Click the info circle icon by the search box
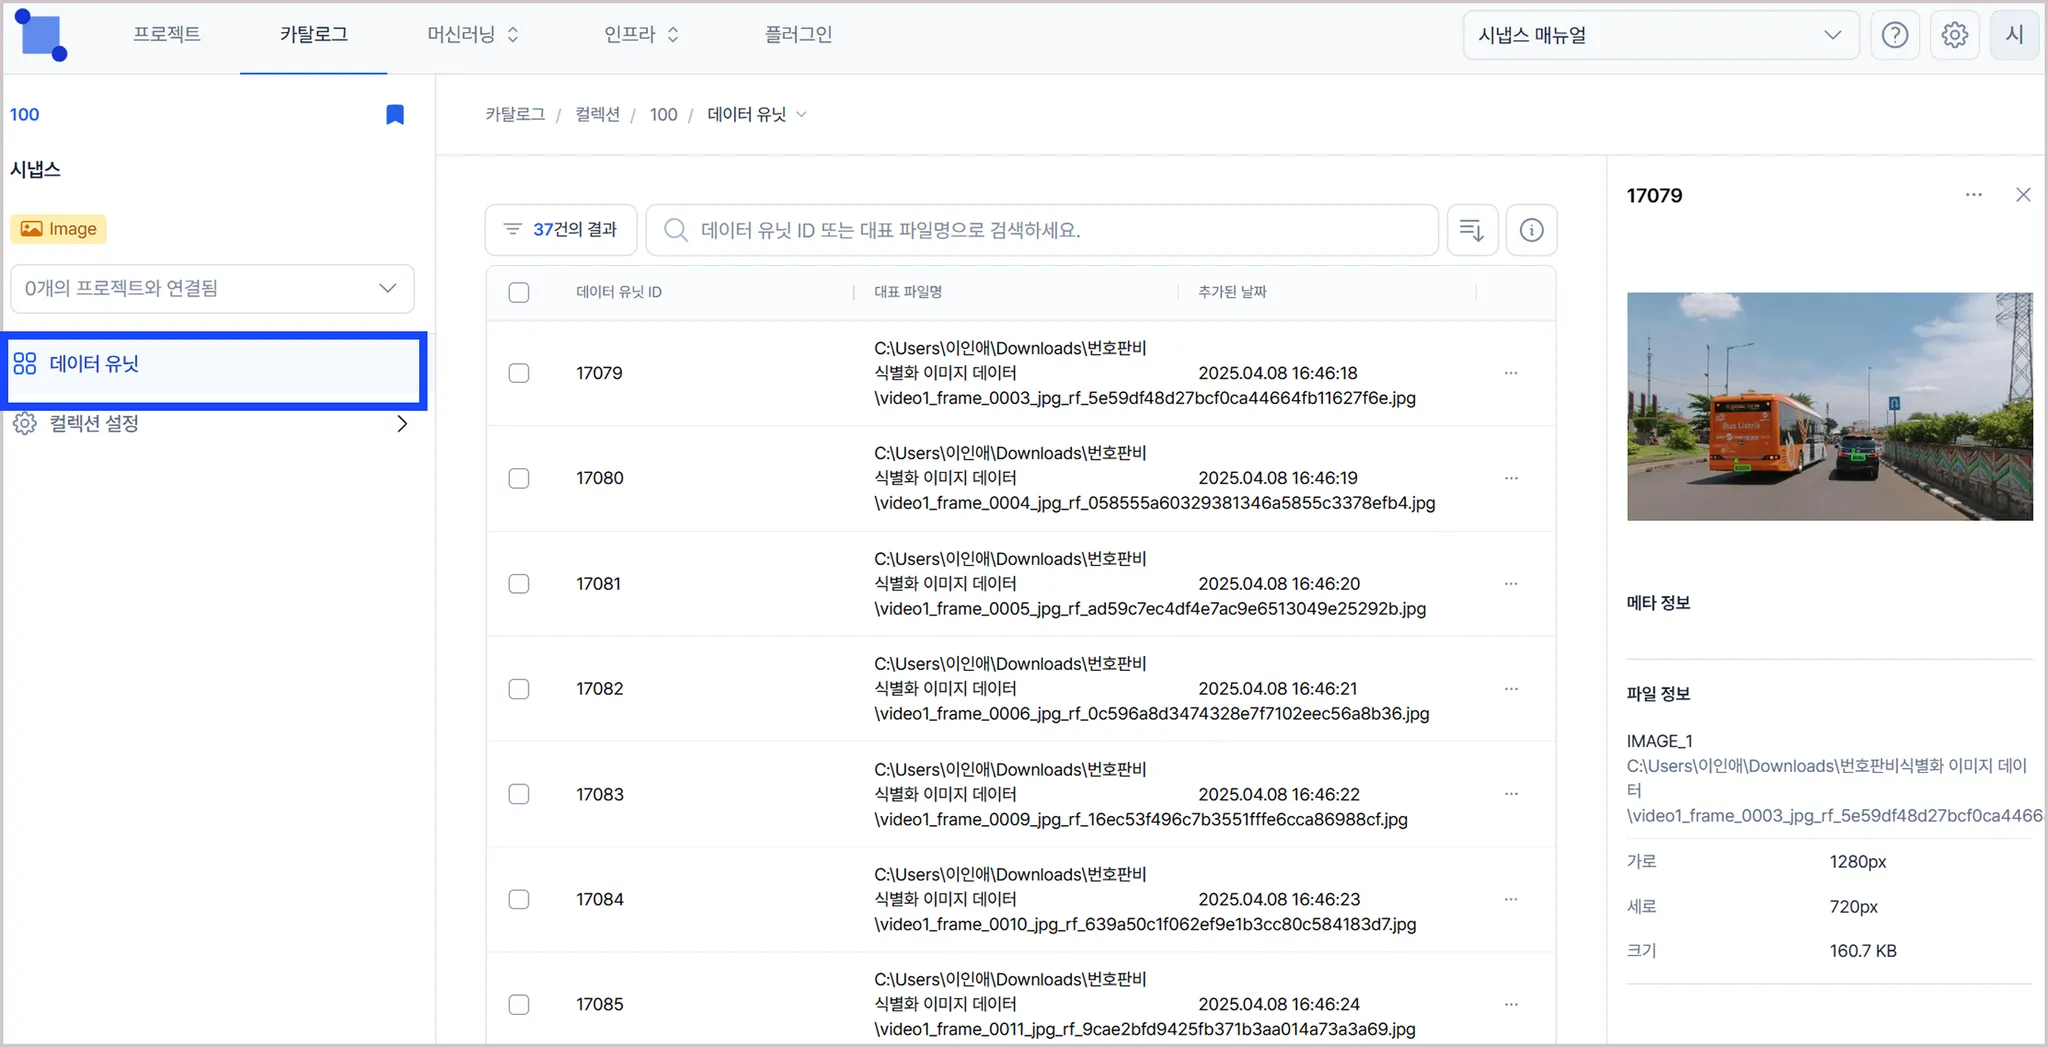The image size is (2048, 1047). coord(1531,230)
